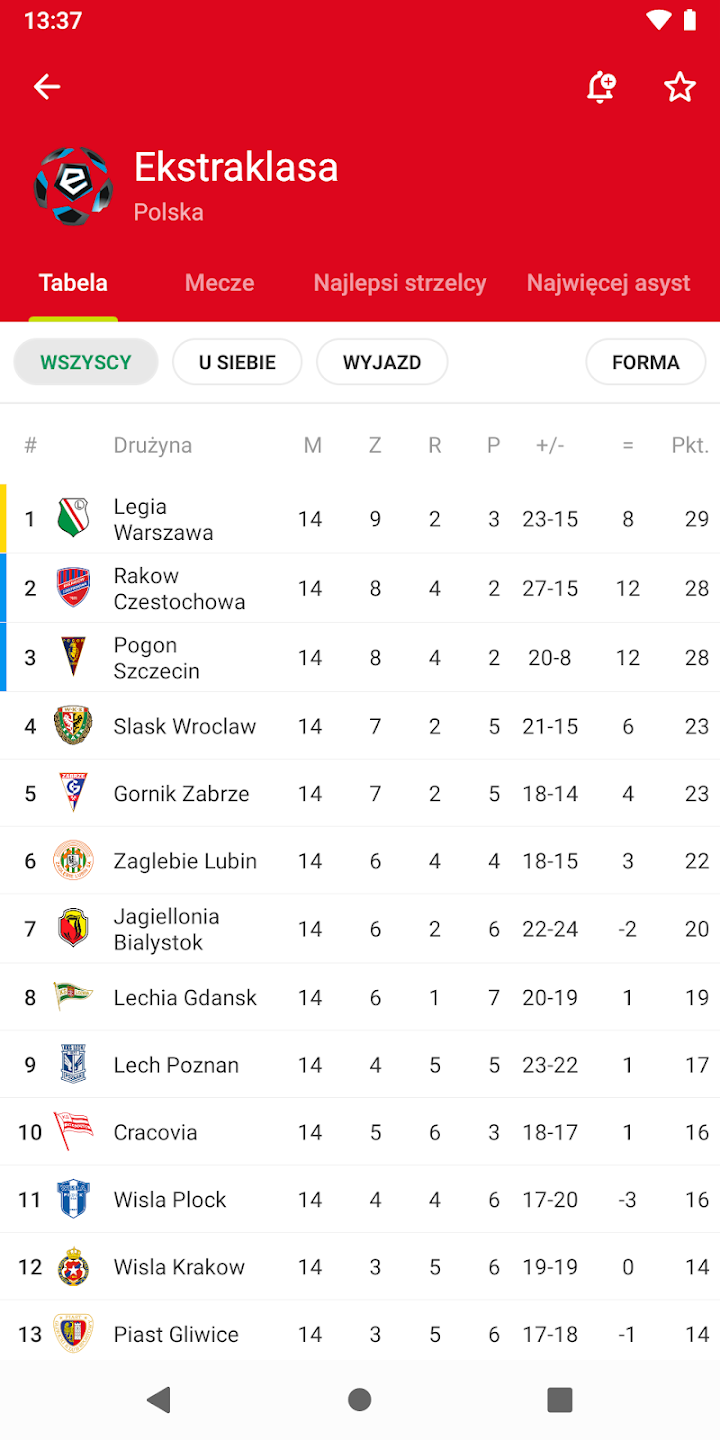The height and width of the screenshot is (1440, 720).
Task: Go to the Najwięcej asyst tab
Action: point(608,283)
